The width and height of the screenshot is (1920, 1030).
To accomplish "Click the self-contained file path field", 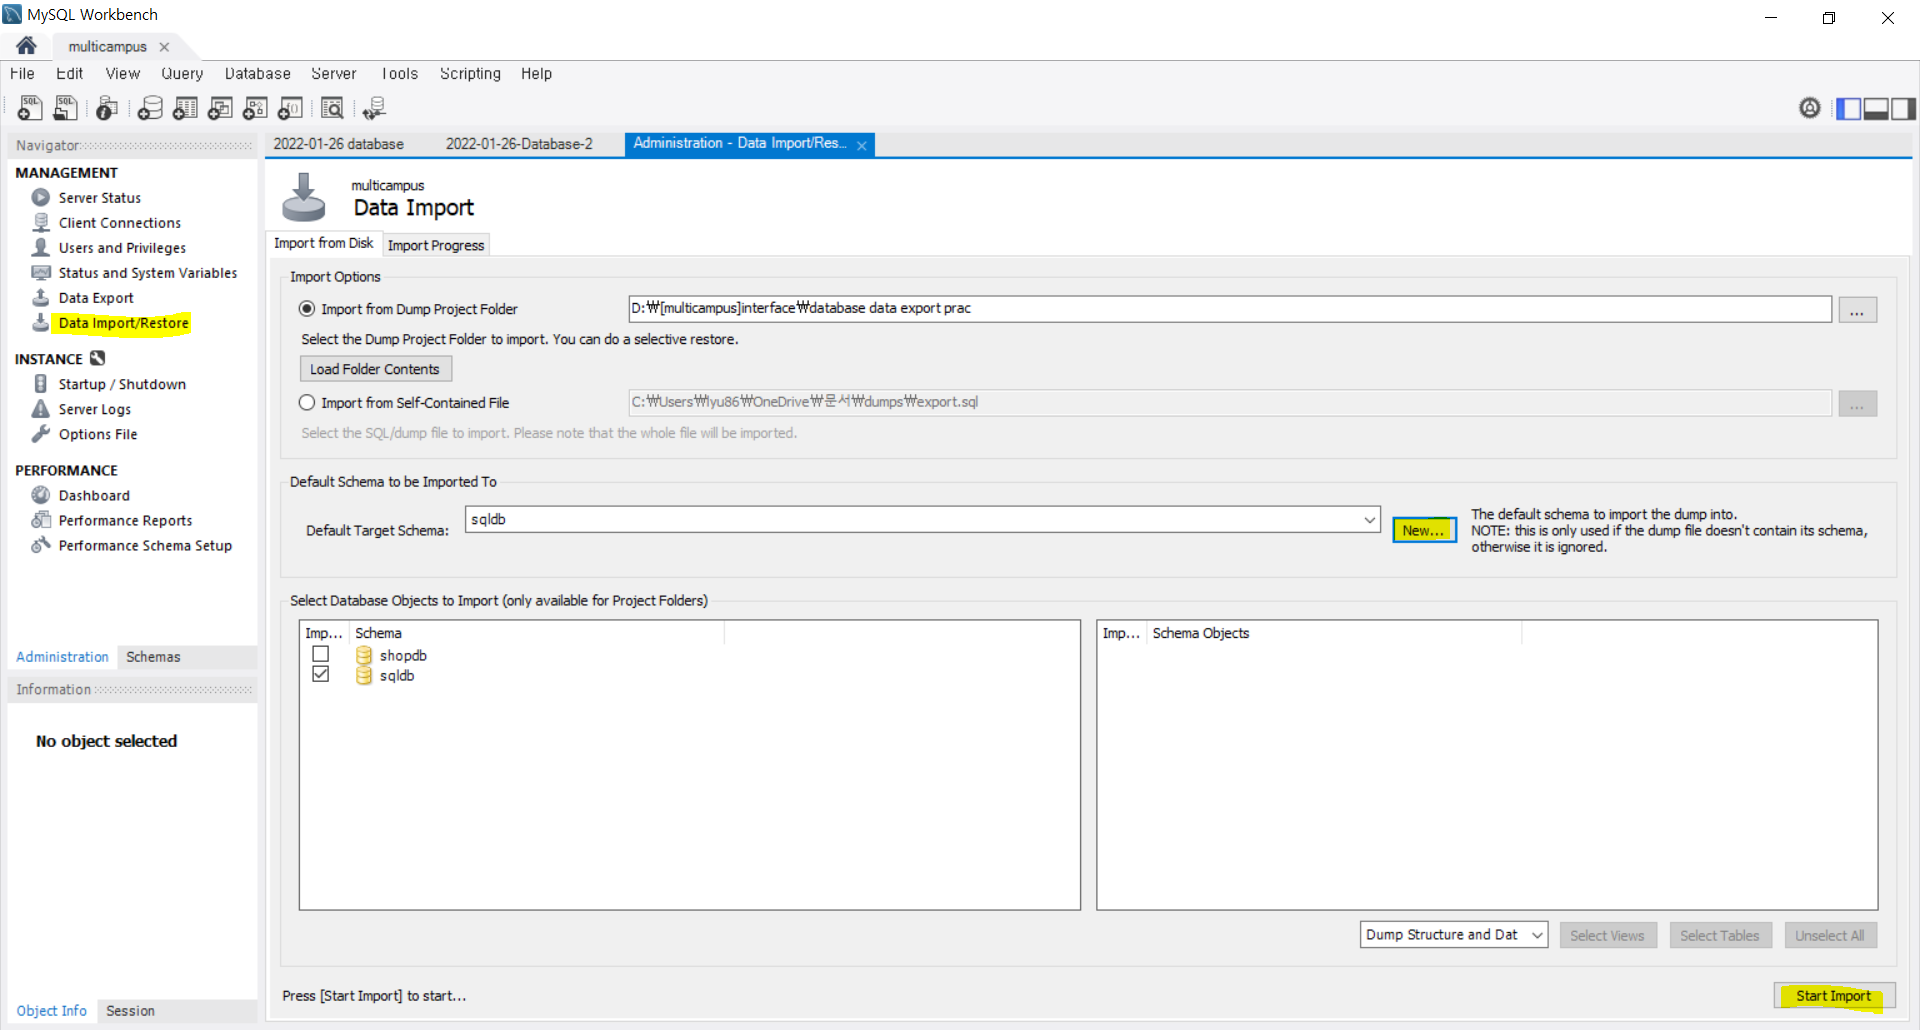I will pos(1229,402).
